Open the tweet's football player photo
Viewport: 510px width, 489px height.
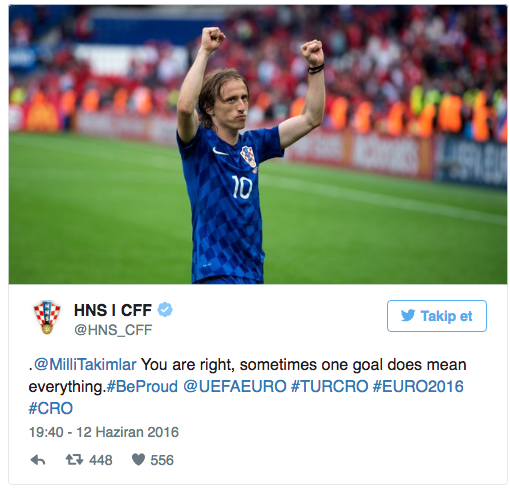[258, 144]
